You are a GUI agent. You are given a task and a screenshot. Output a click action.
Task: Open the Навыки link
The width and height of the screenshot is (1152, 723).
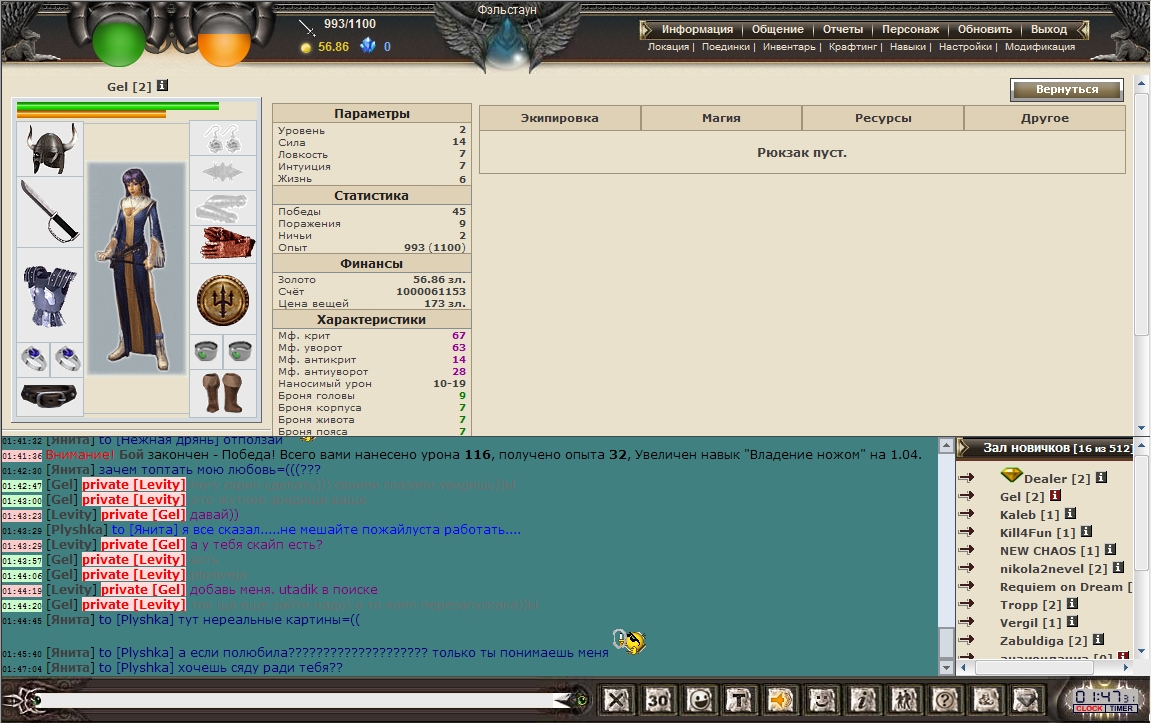click(x=907, y=46)
